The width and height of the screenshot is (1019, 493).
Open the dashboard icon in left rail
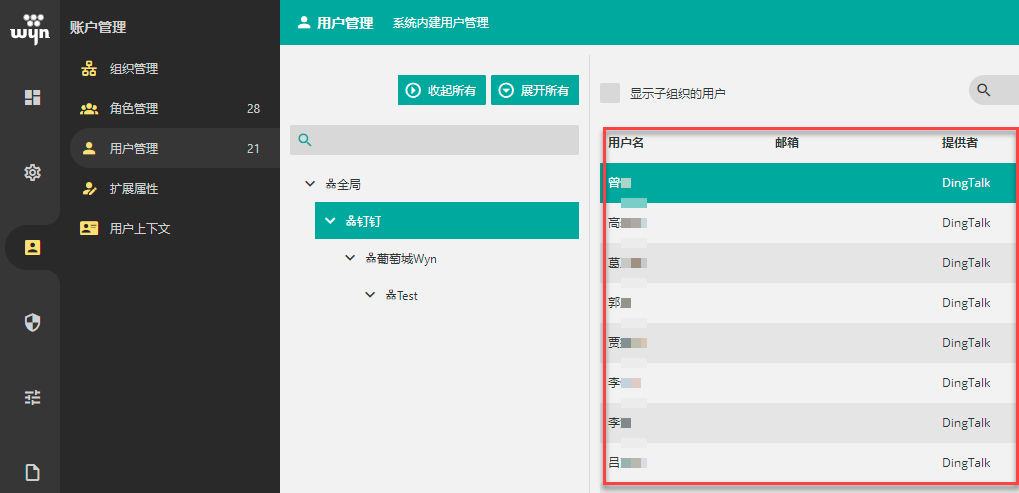click(33, 97)
